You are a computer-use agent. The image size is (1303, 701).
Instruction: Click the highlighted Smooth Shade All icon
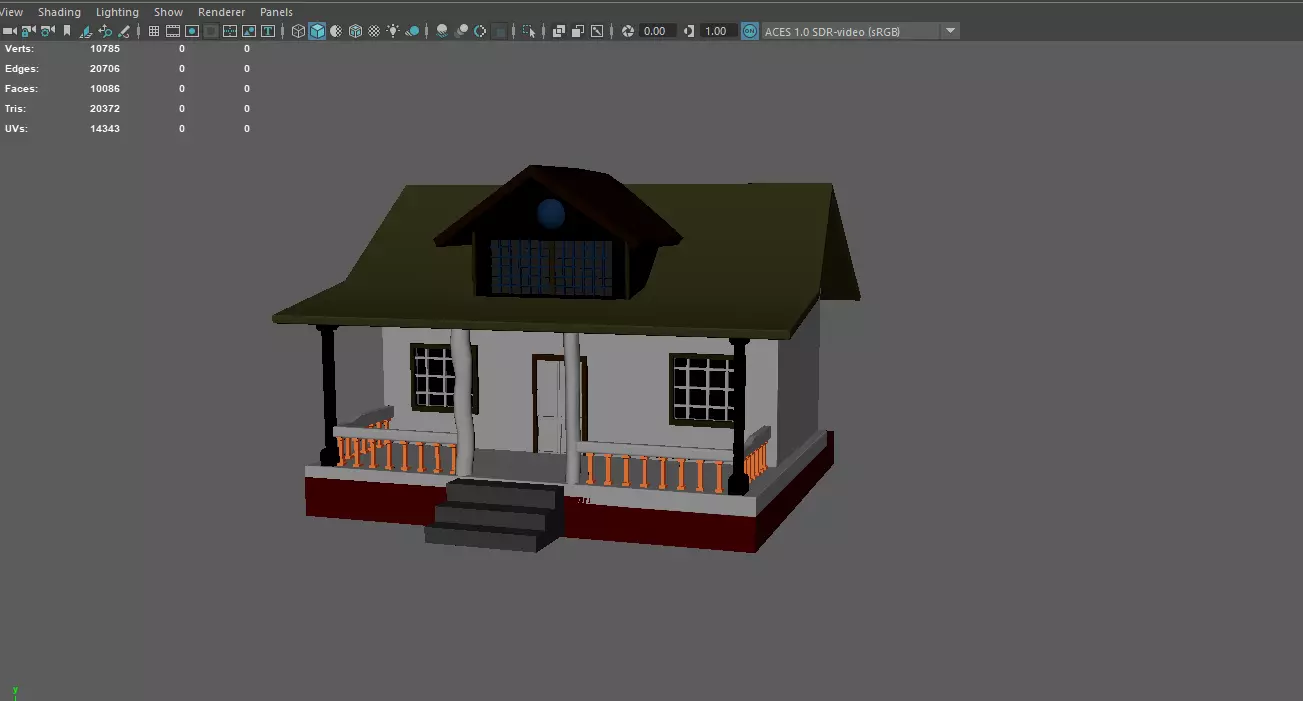317,31
